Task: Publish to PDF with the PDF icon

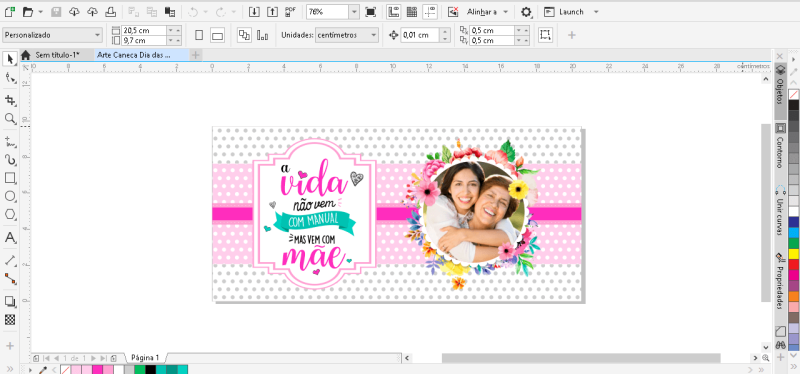Action: [x=290, y=11]
